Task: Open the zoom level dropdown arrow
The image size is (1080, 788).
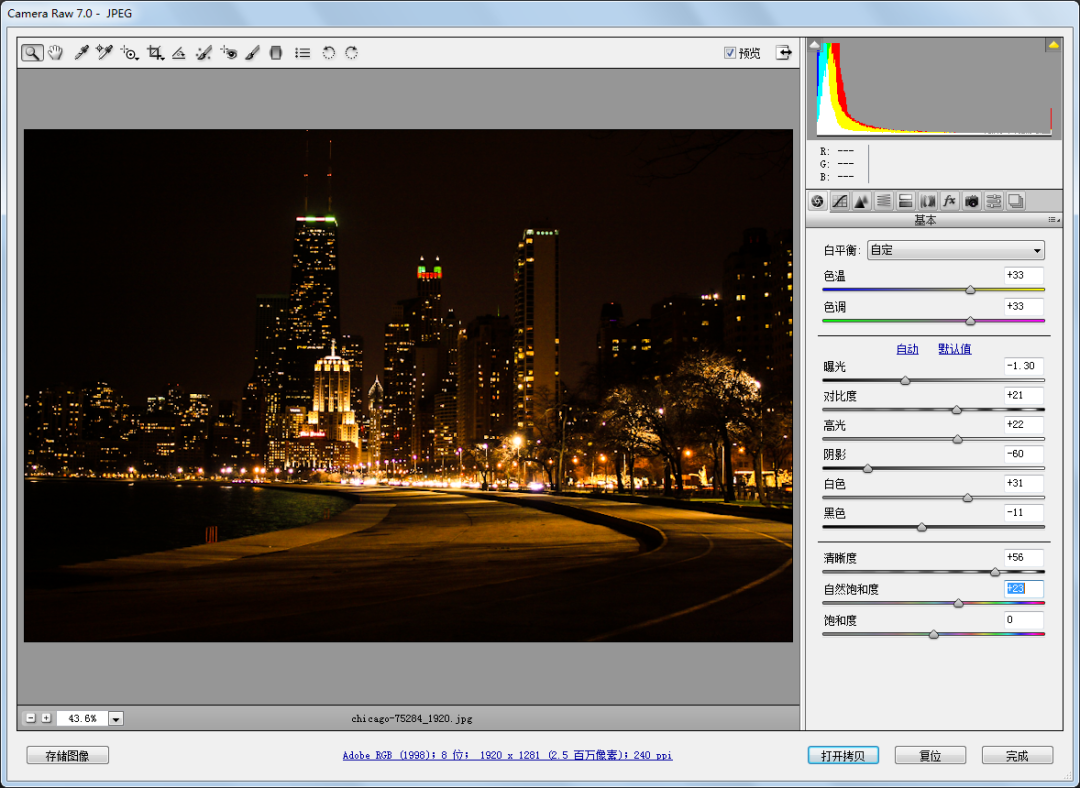Action: [116, 718]
